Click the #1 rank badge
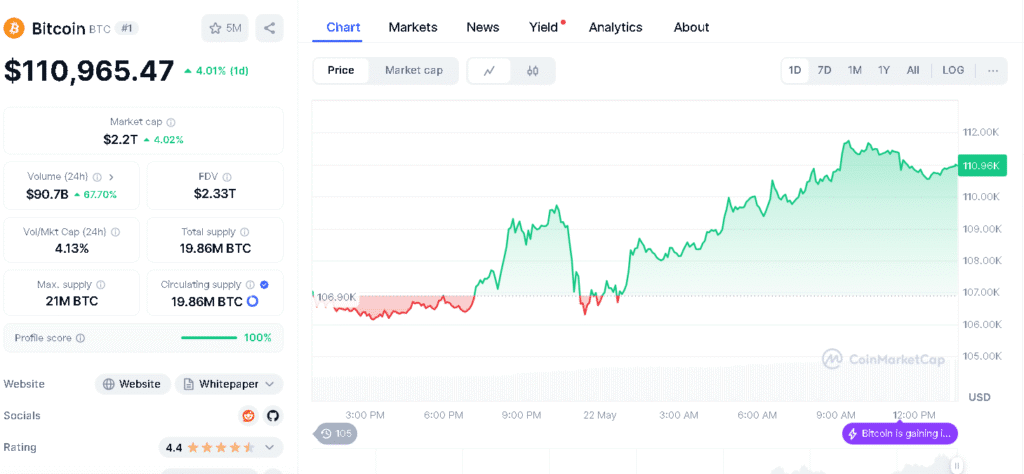Image resolution: width=1024 pixels, height=474 pixels. (127, 28)
